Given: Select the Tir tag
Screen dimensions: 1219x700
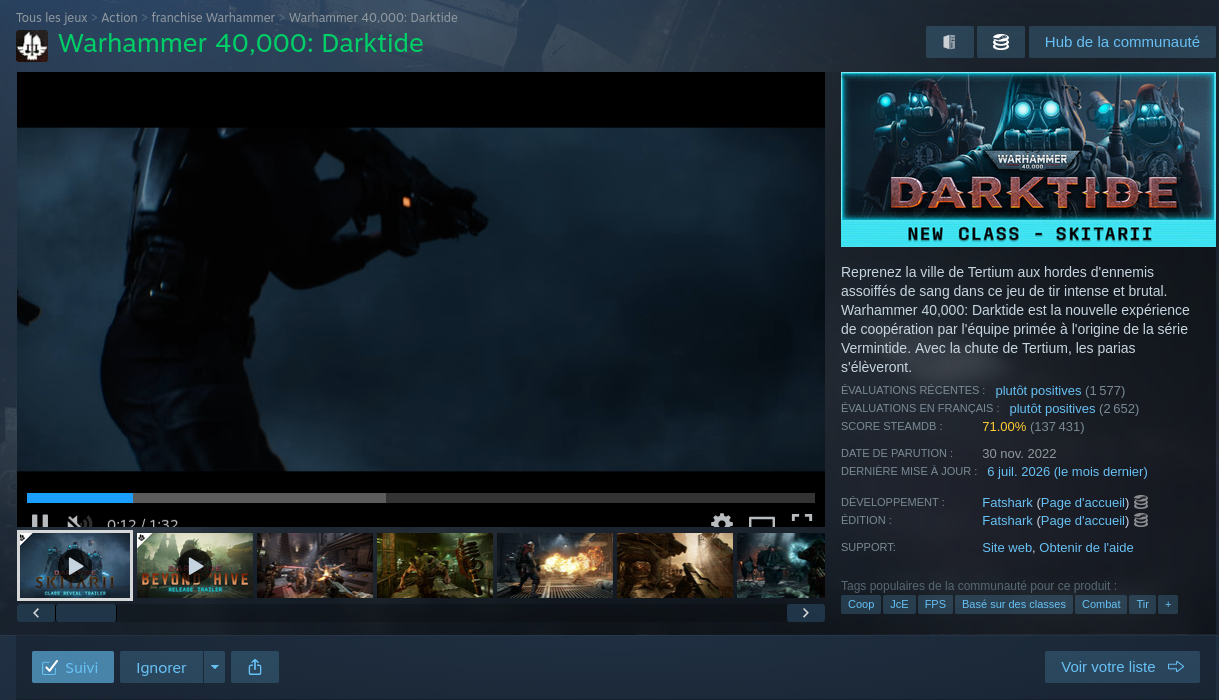Looking at the screenshot, I should (1142, 604).
